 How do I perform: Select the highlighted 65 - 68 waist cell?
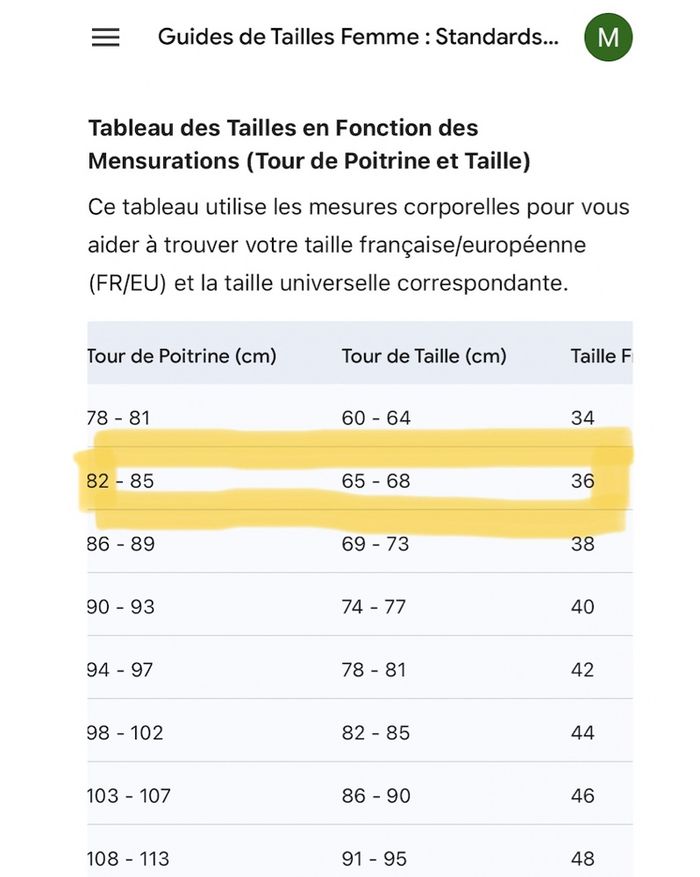click(x=376, y=481)
